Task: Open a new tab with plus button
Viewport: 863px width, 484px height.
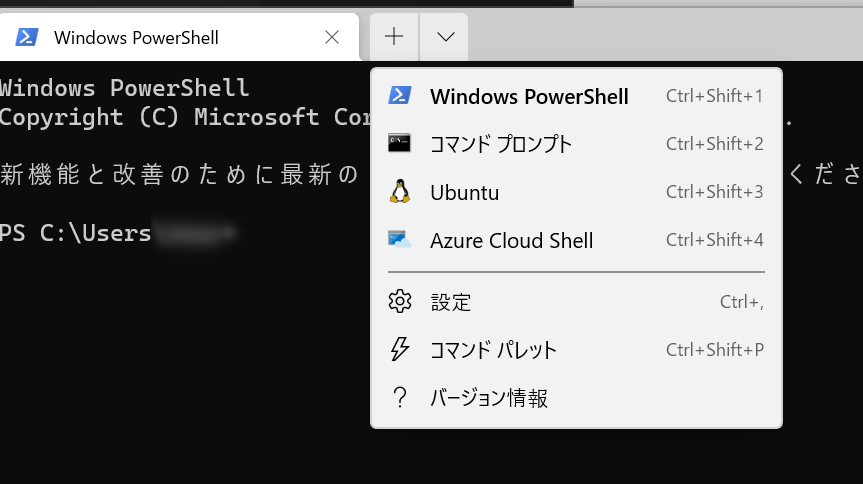Action: 394,37
